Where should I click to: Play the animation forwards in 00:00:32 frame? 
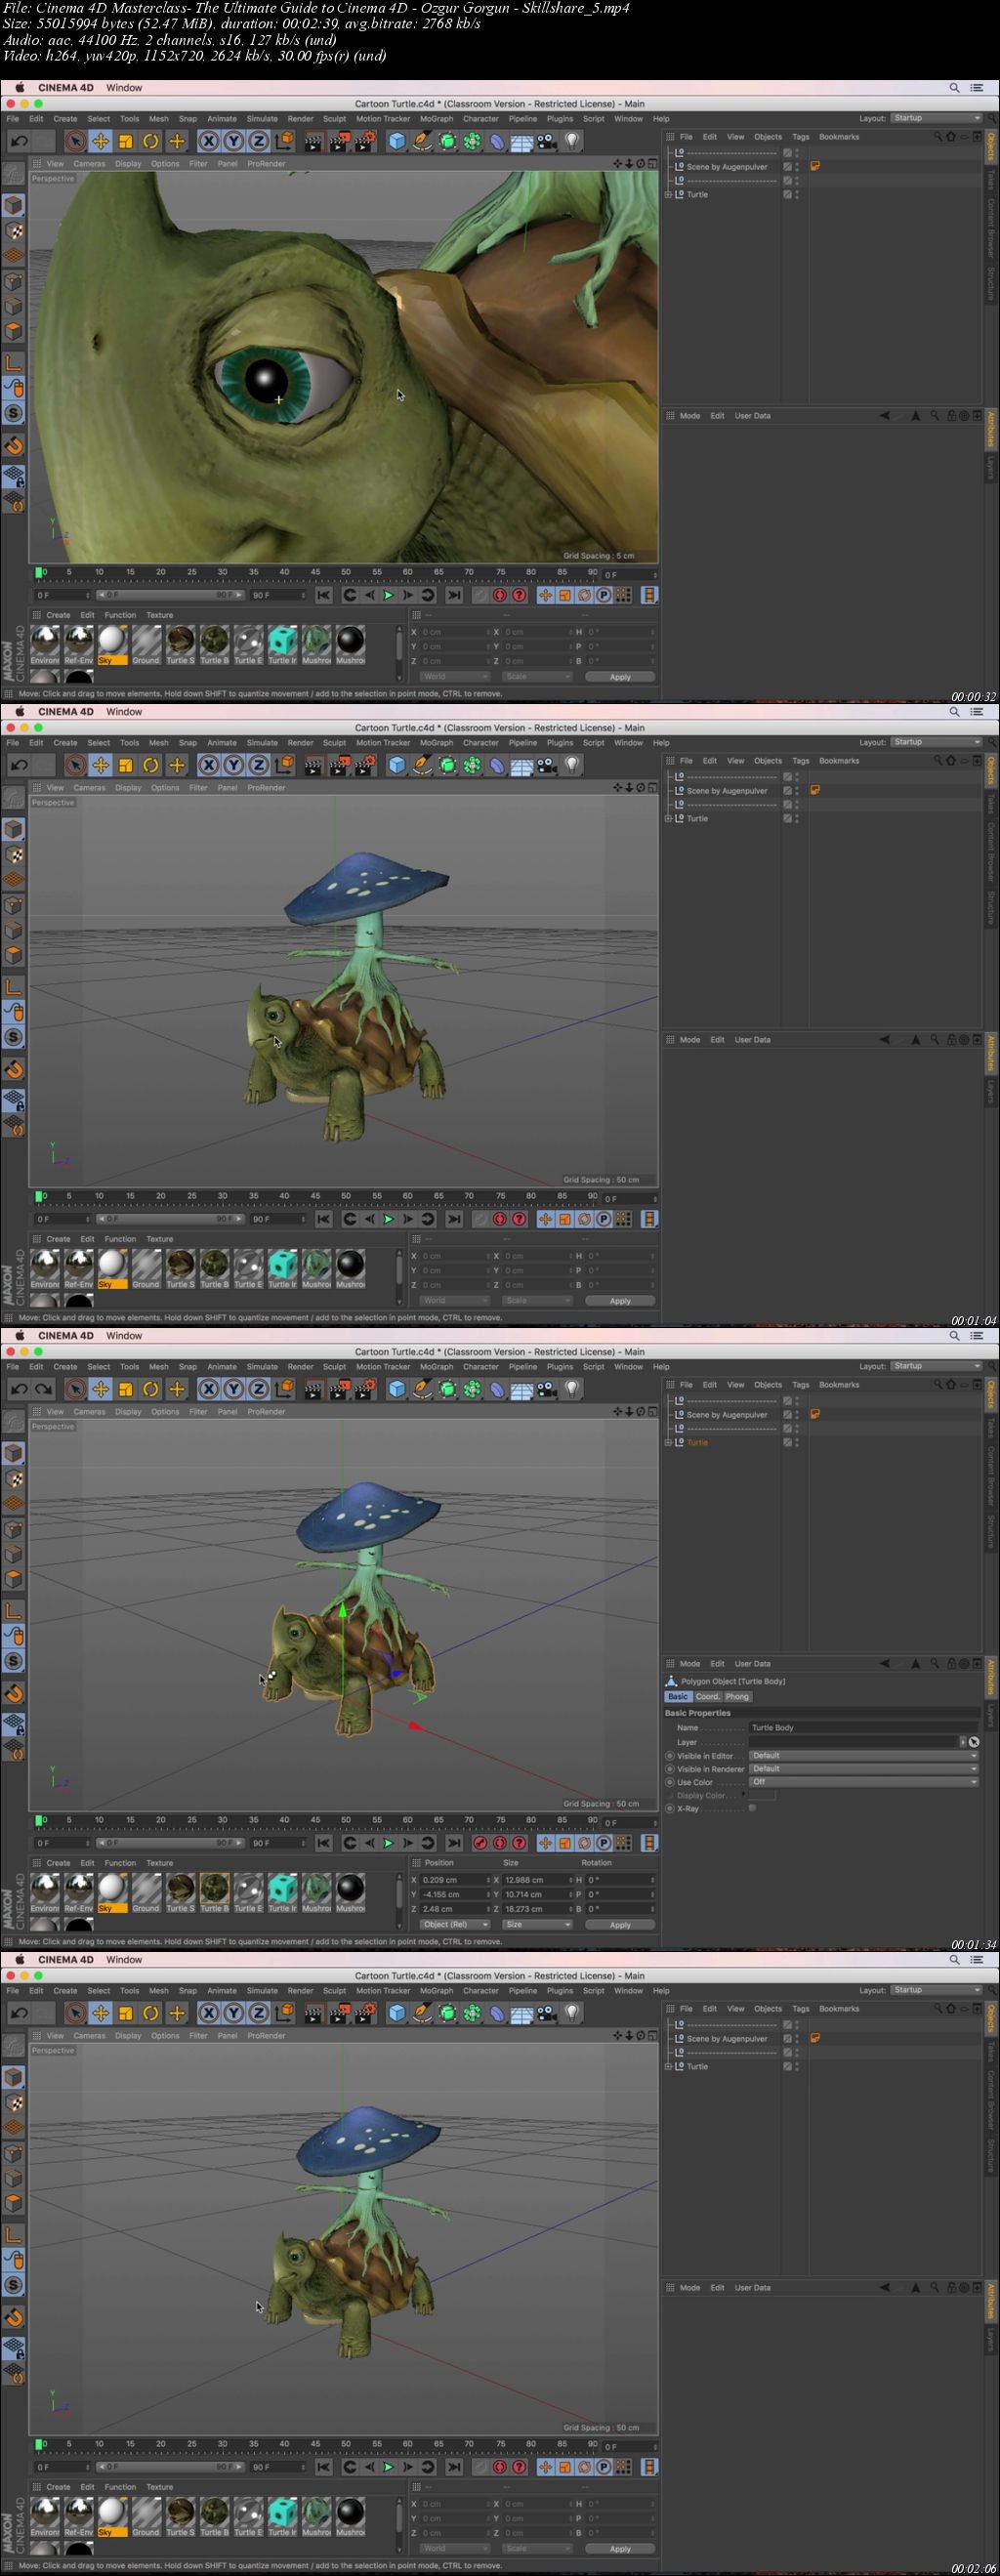click(x=388, y=595)
